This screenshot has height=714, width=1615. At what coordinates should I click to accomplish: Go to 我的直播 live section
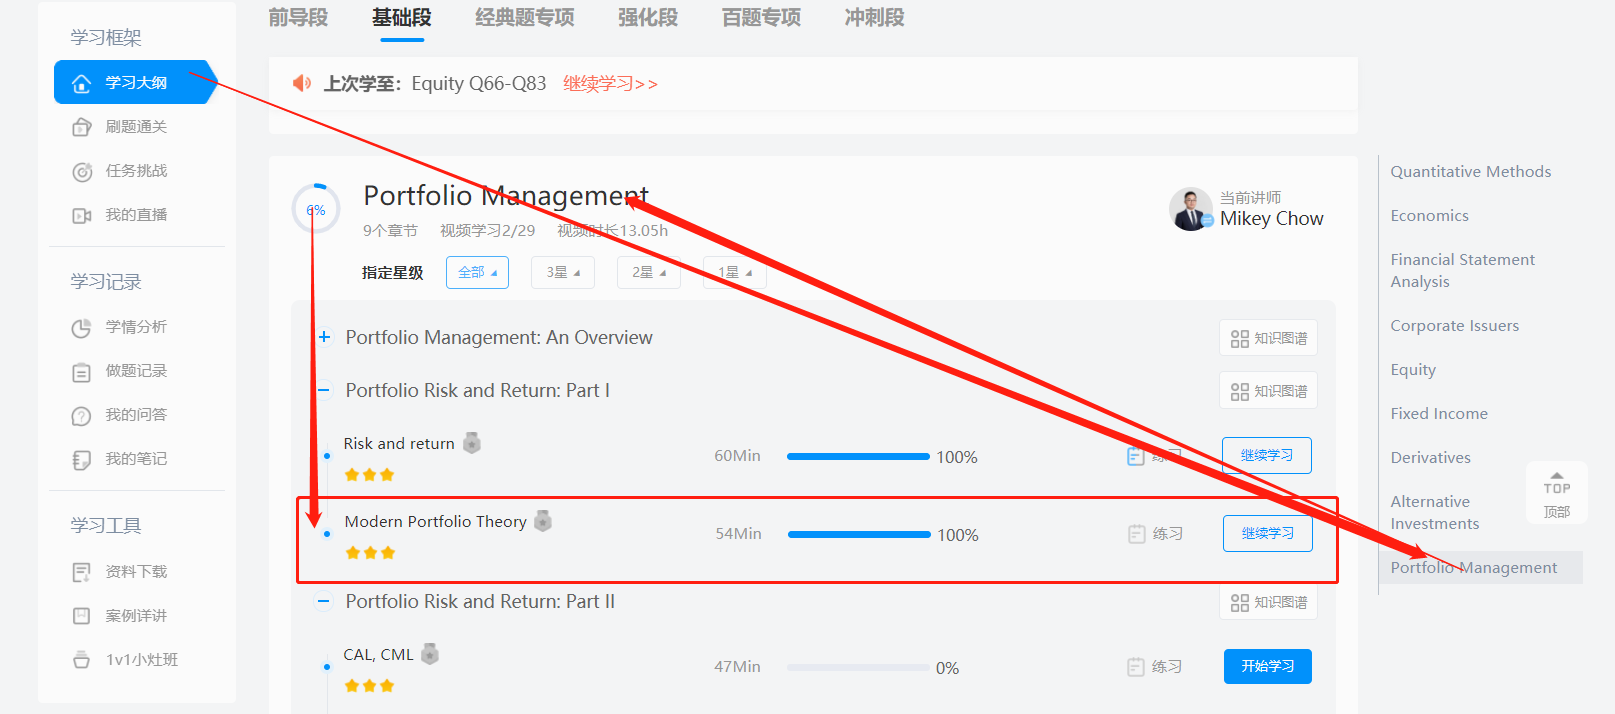(135, 215)
